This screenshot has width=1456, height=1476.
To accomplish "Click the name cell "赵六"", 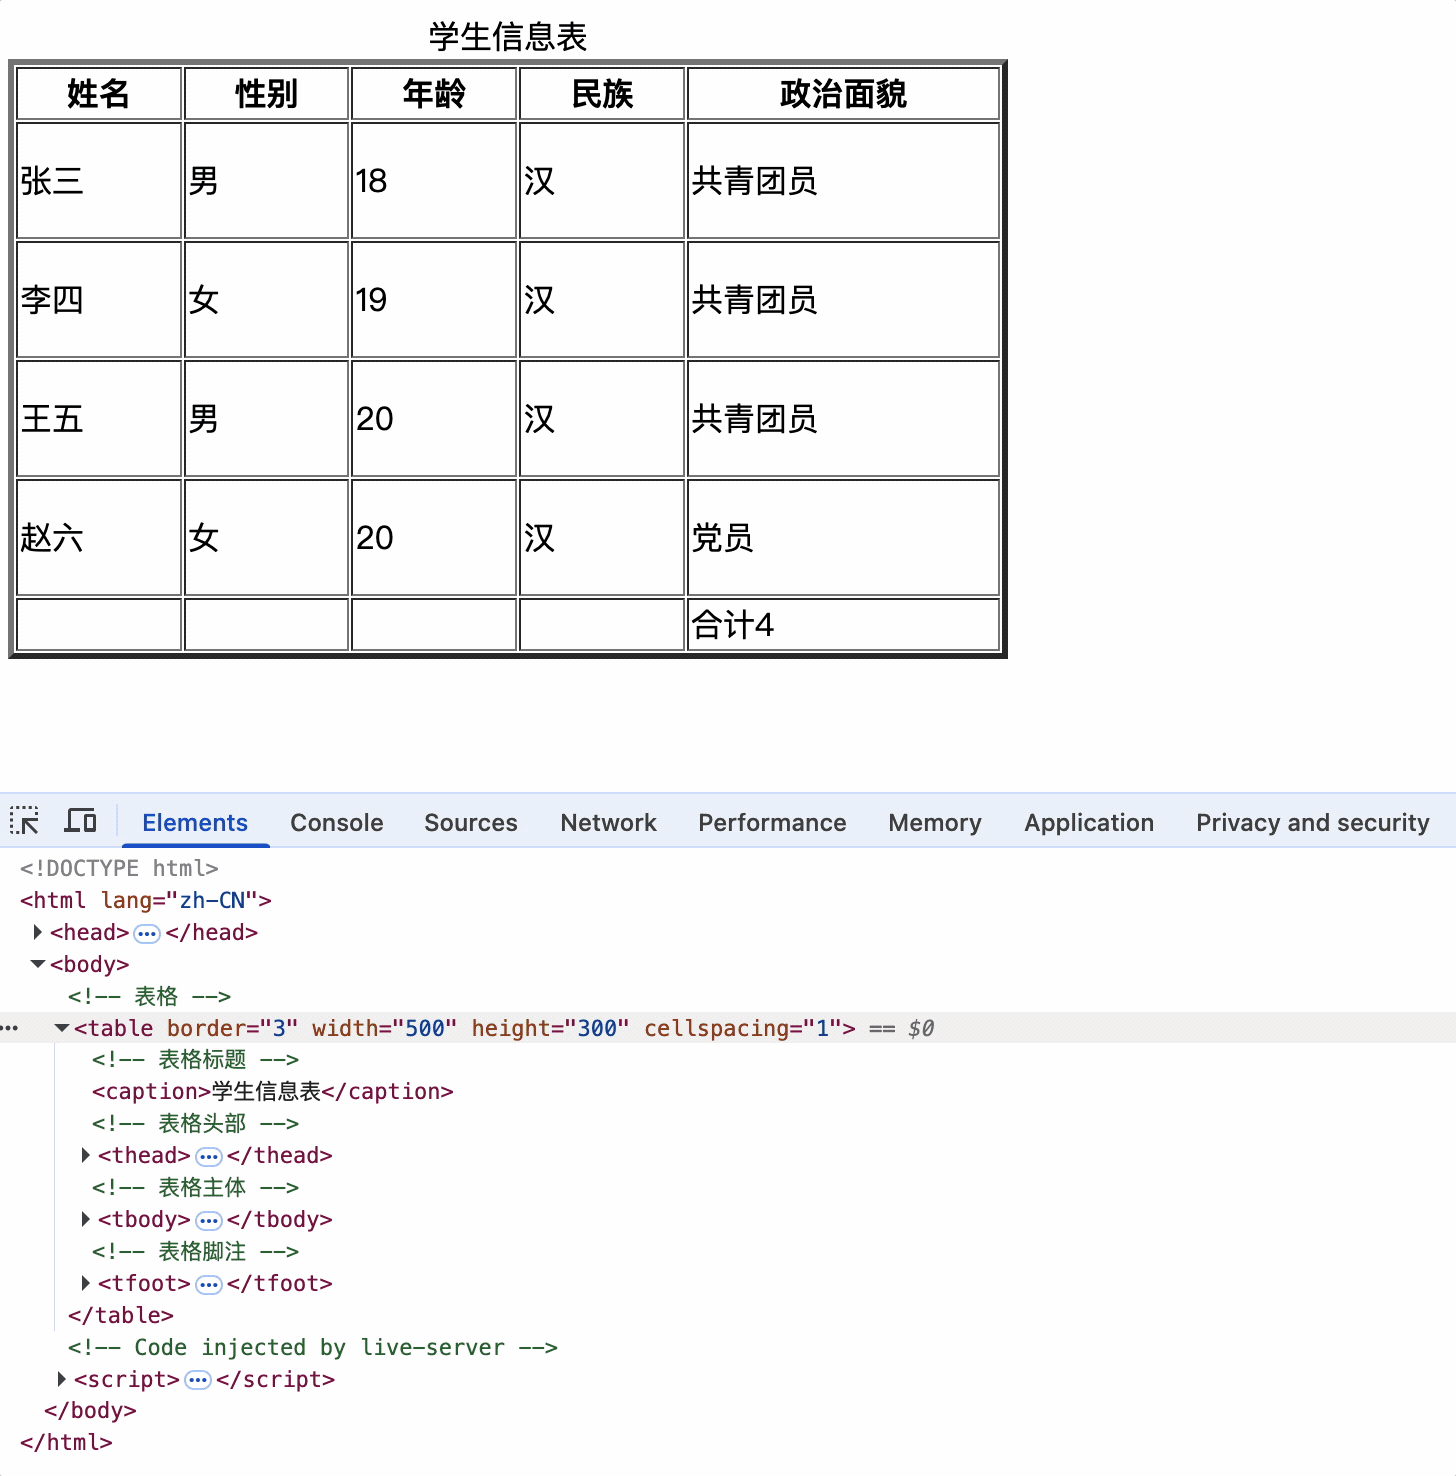I will coord(99,538).
